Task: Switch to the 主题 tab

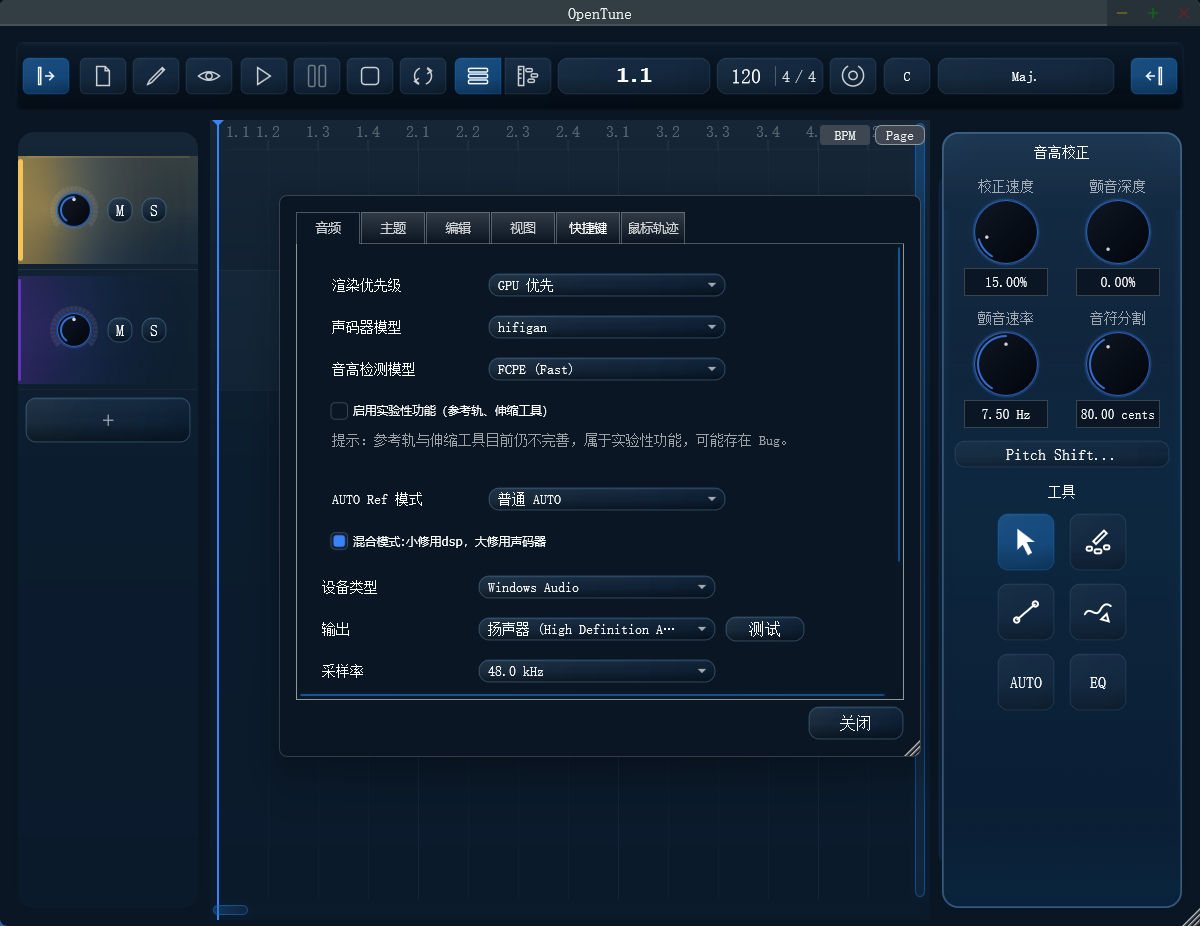Action: 393,228
